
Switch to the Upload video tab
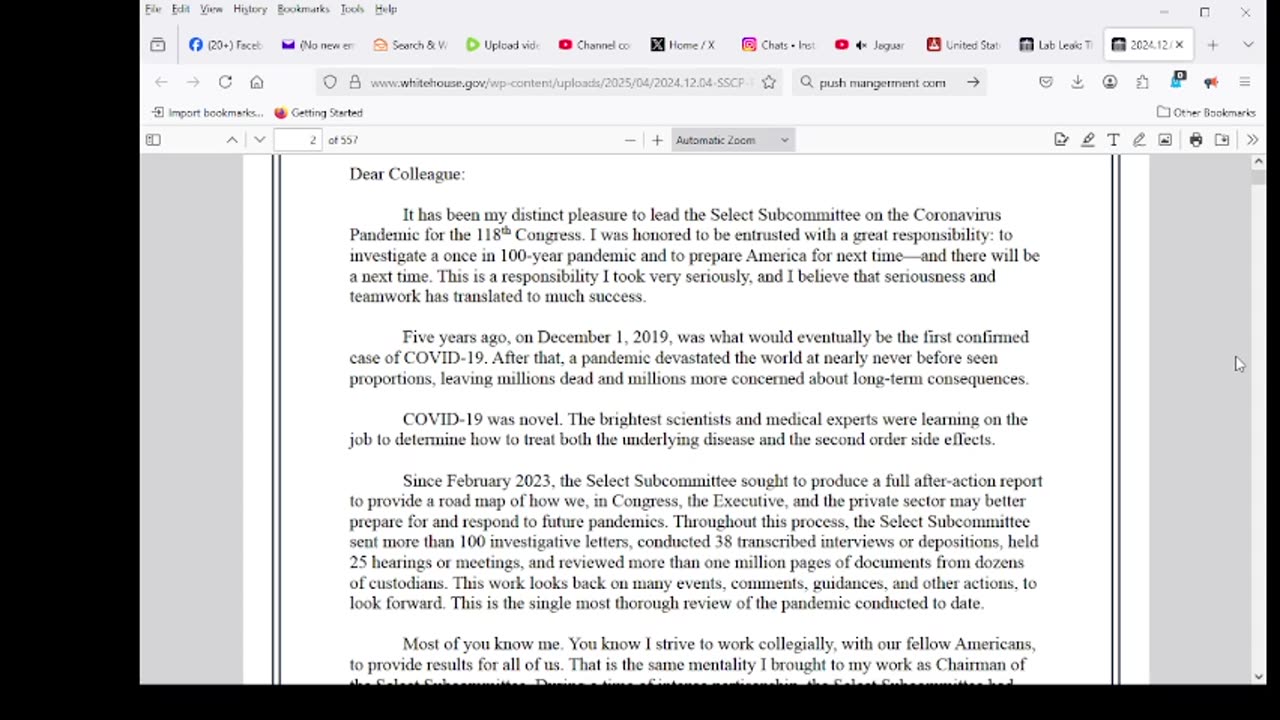502,45
